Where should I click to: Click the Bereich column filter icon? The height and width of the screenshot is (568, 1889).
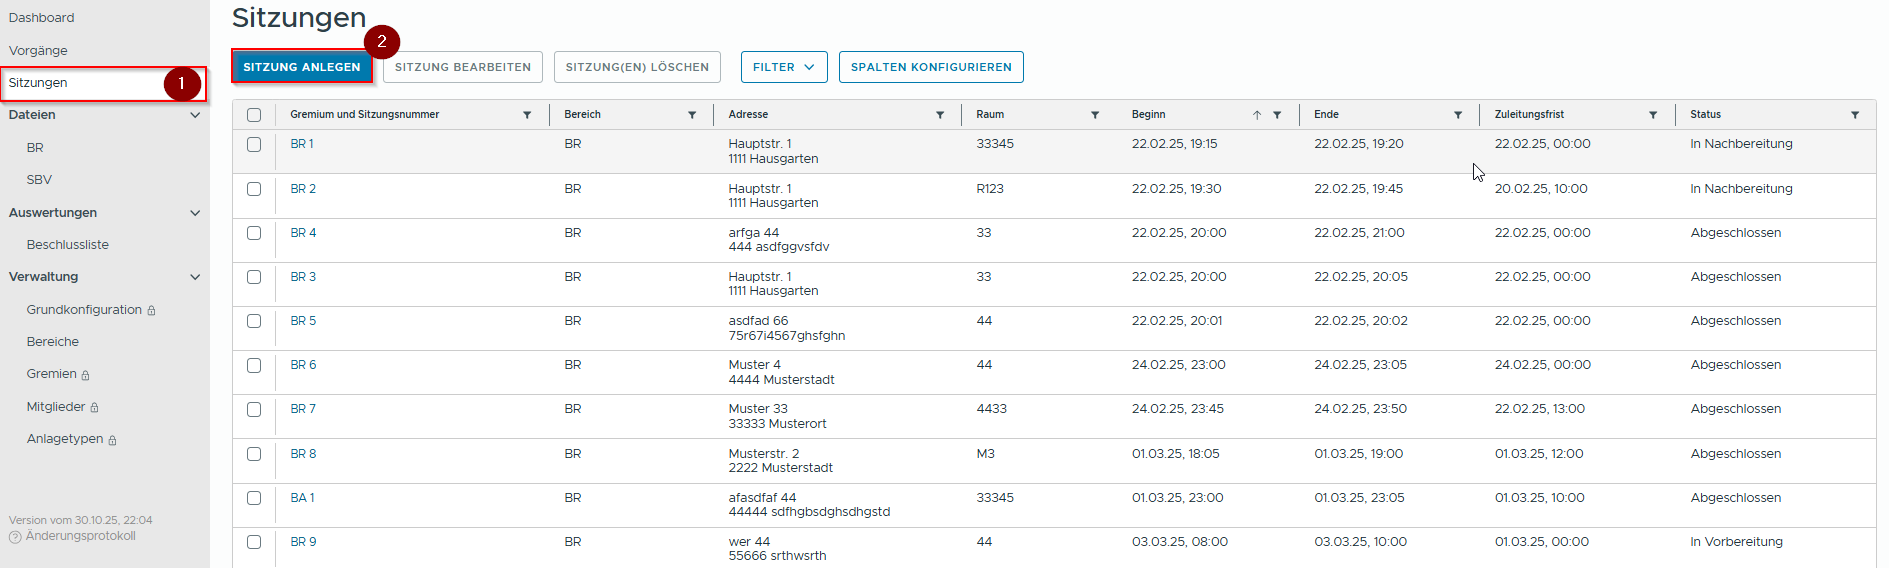click(691, 115)
